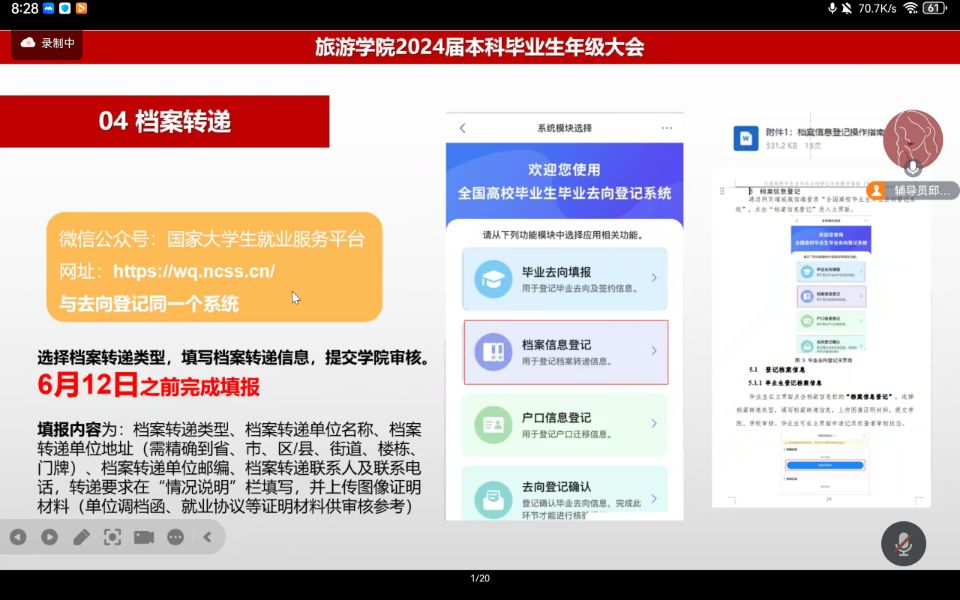Open the more options ellipsis in toolbar

(x=176, y=537)
